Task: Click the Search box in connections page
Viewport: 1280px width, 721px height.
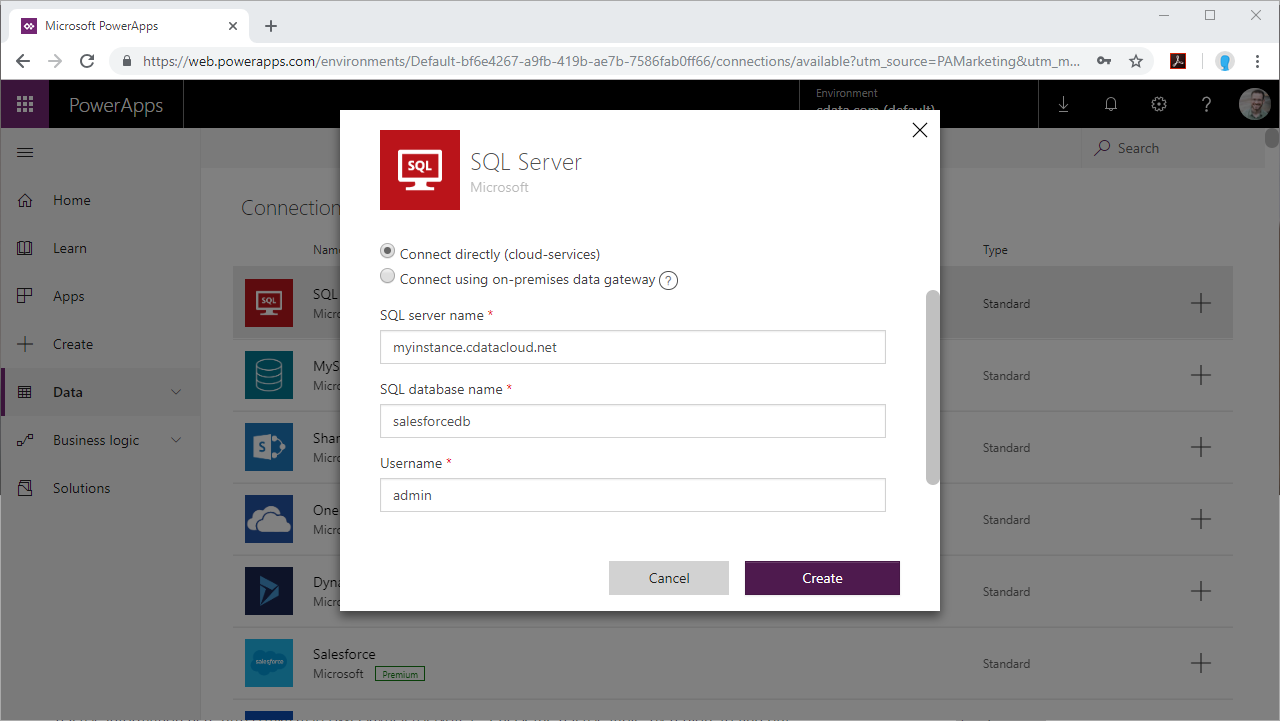Action: coord(1173,148)
